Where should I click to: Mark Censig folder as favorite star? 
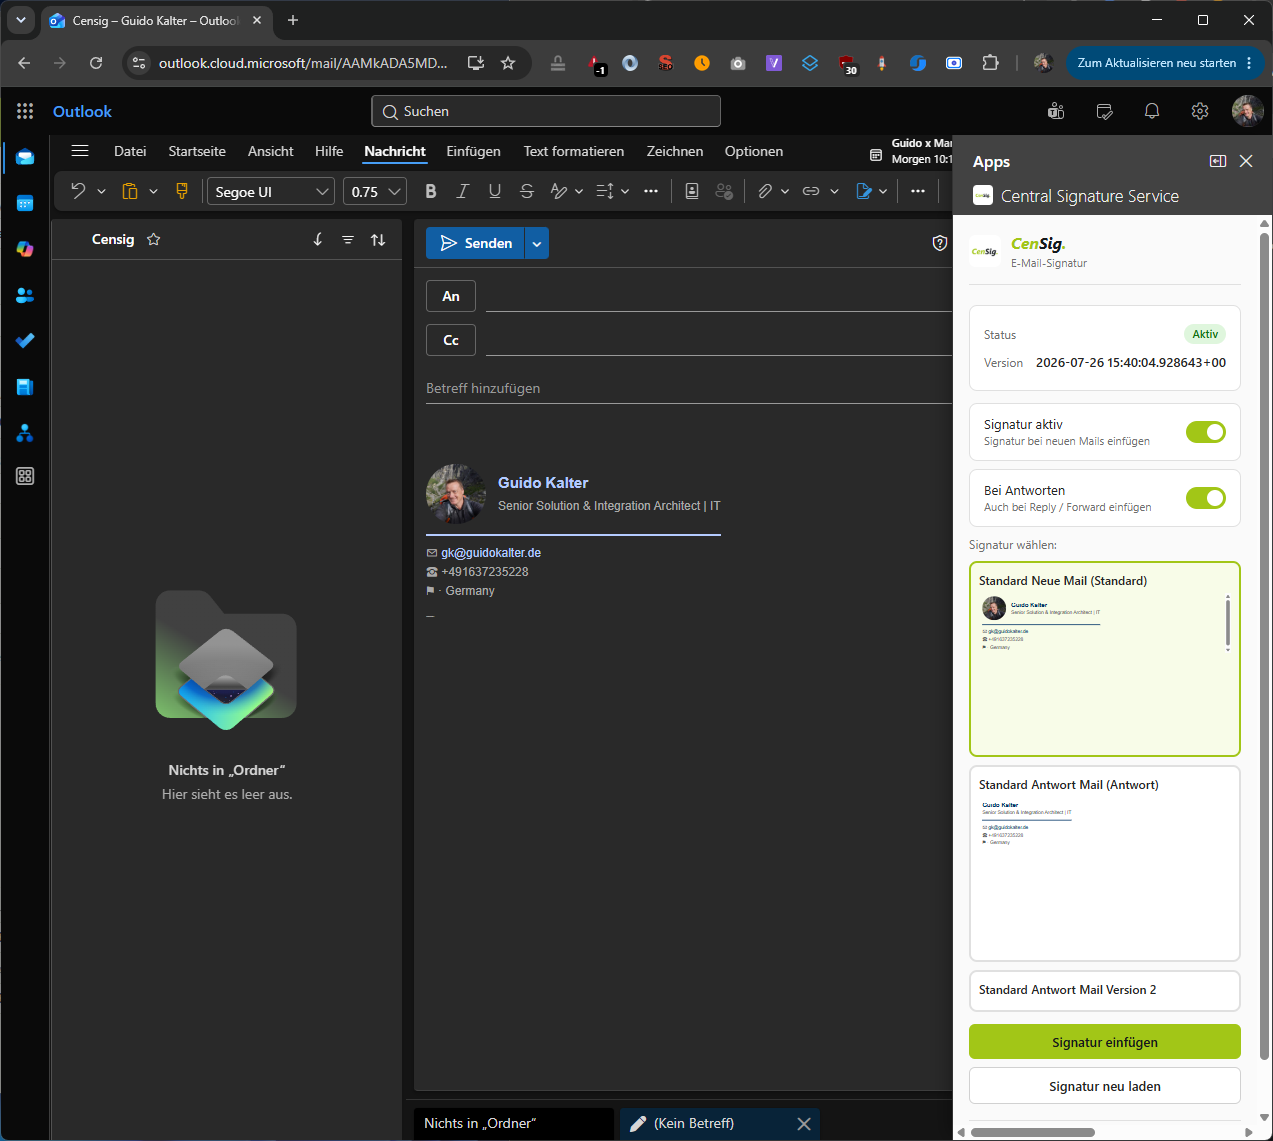pos(153,239)
